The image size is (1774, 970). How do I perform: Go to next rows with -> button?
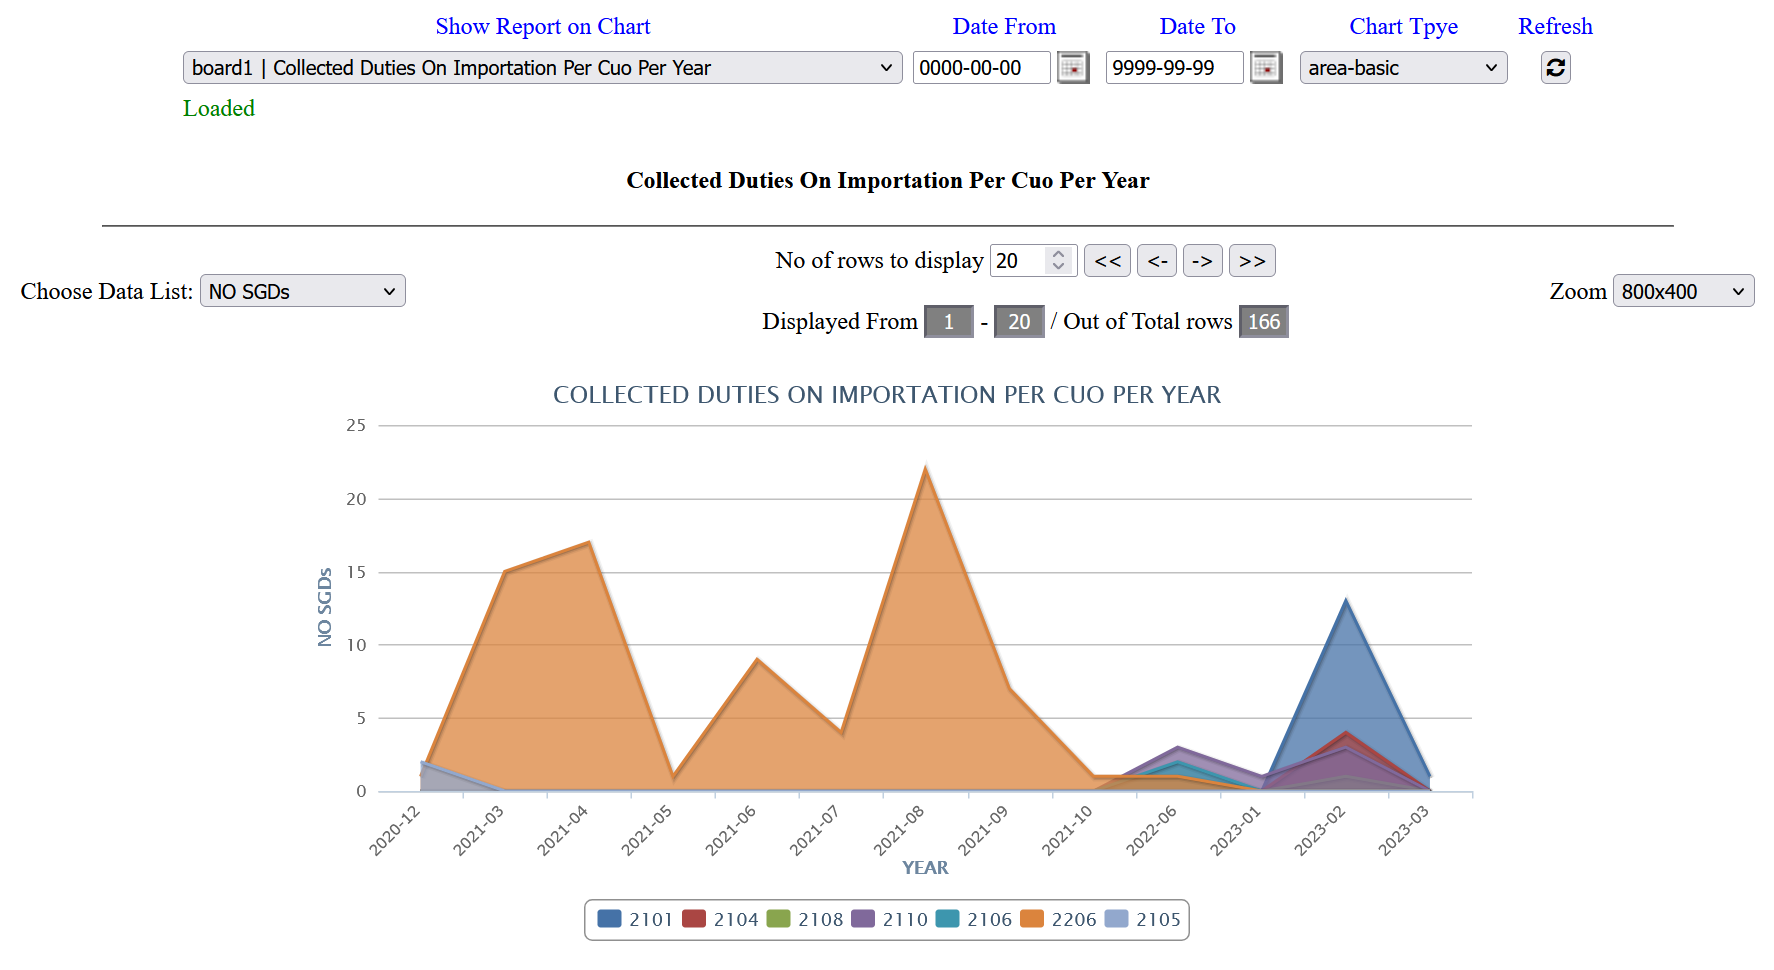click(x=1202, y=261)
